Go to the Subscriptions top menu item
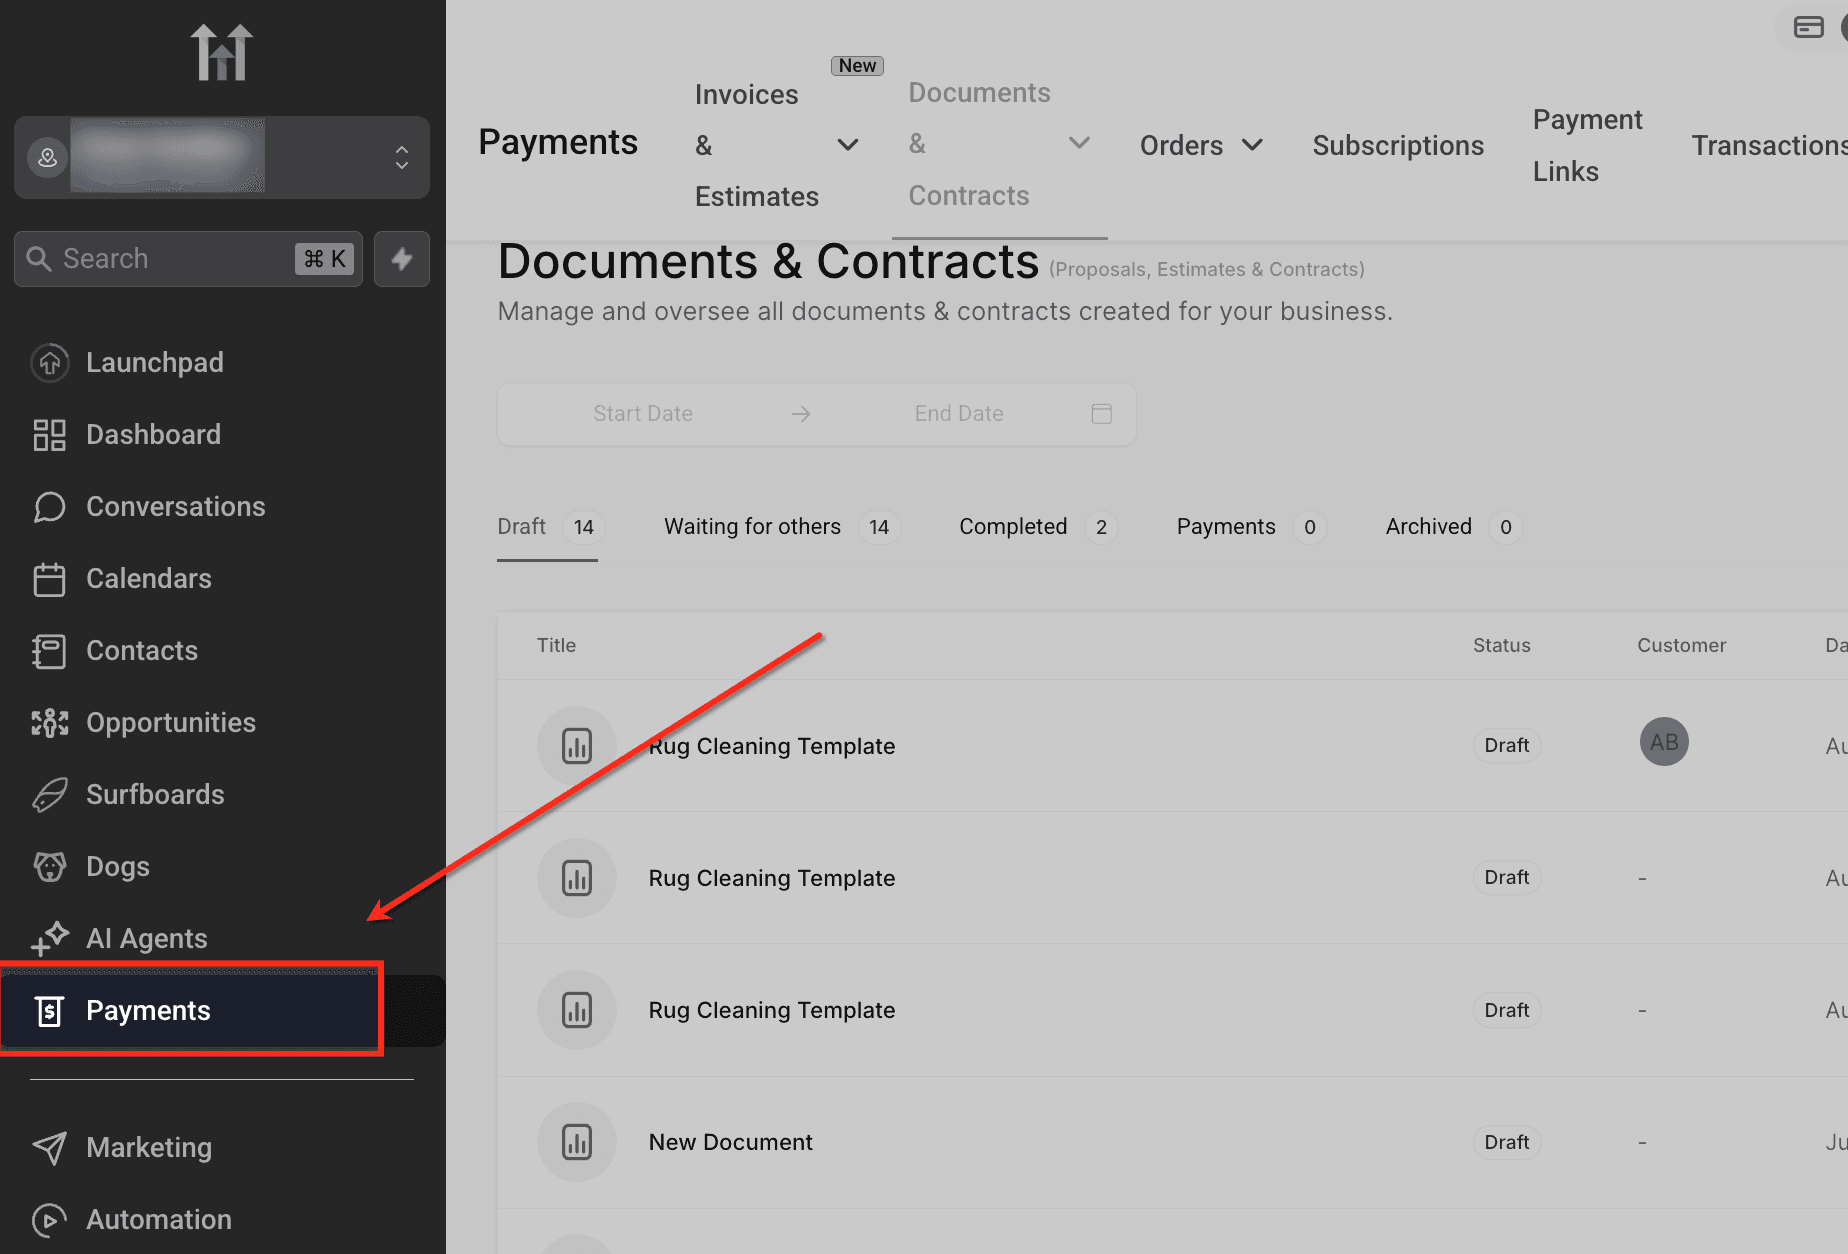This screenshot has width=1848, height=1254. click(x=1398, y=145)
